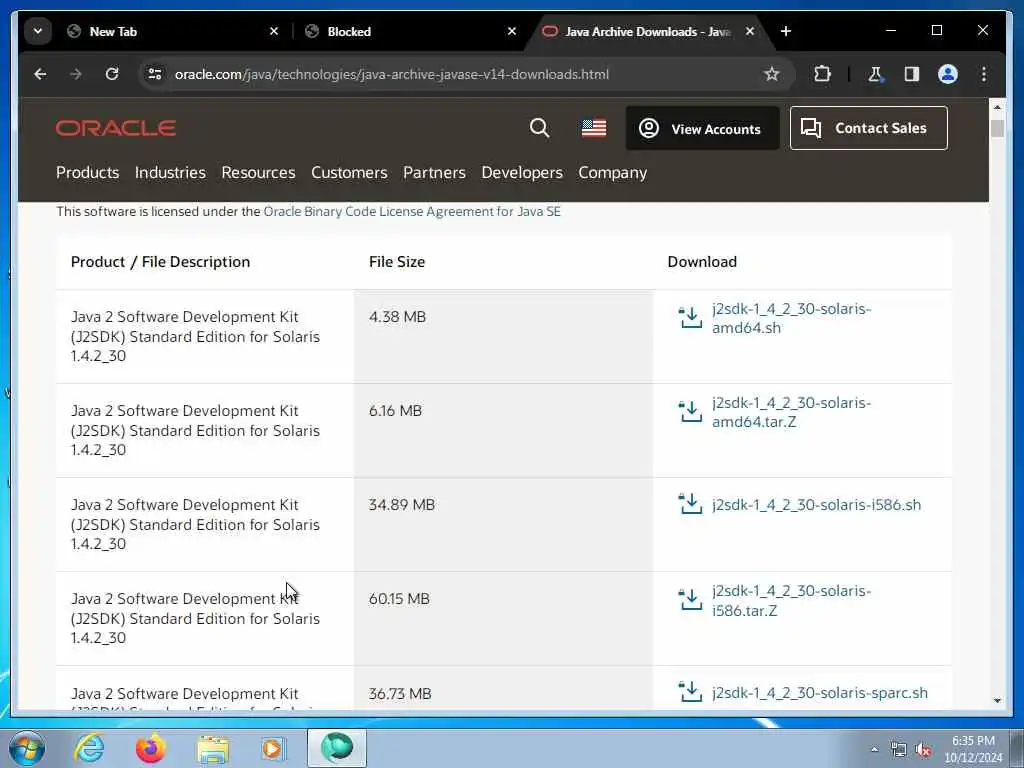Click the Contact Sales button

pos(869,128)
